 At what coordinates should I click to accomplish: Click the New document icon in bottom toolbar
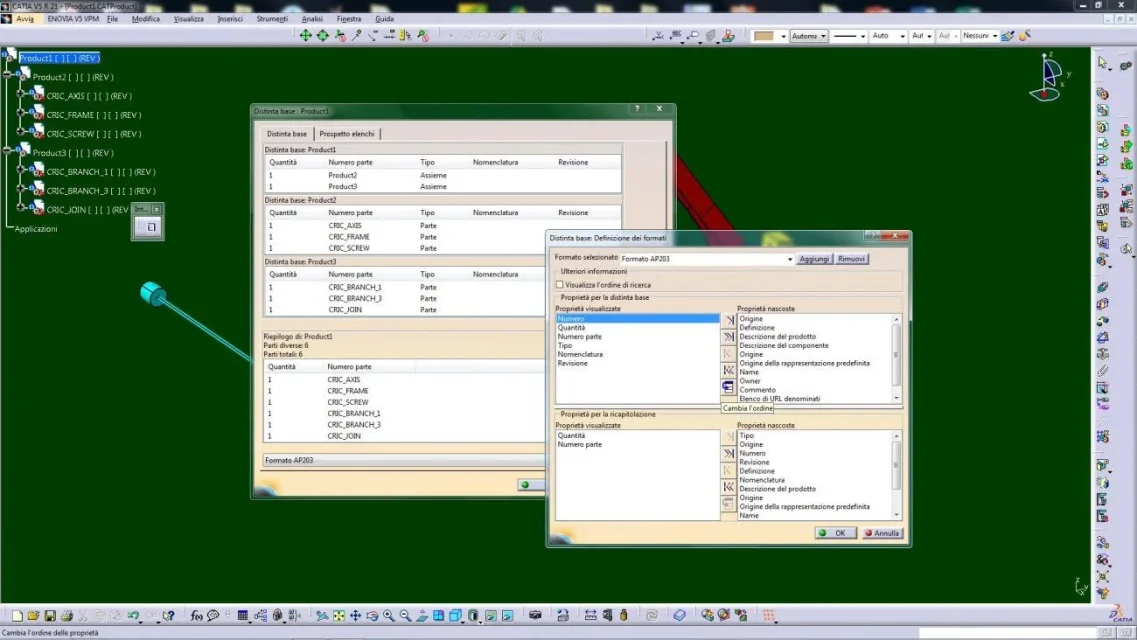tap(17, 616)
